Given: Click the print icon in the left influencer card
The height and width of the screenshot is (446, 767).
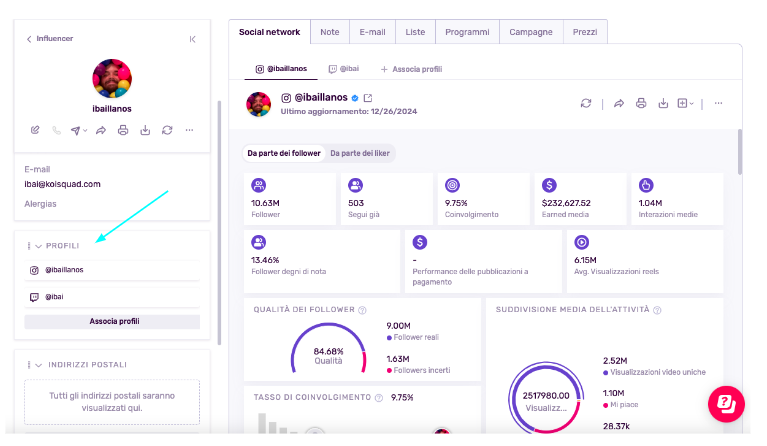Looking at the screenshot, I should pos(123,130).
